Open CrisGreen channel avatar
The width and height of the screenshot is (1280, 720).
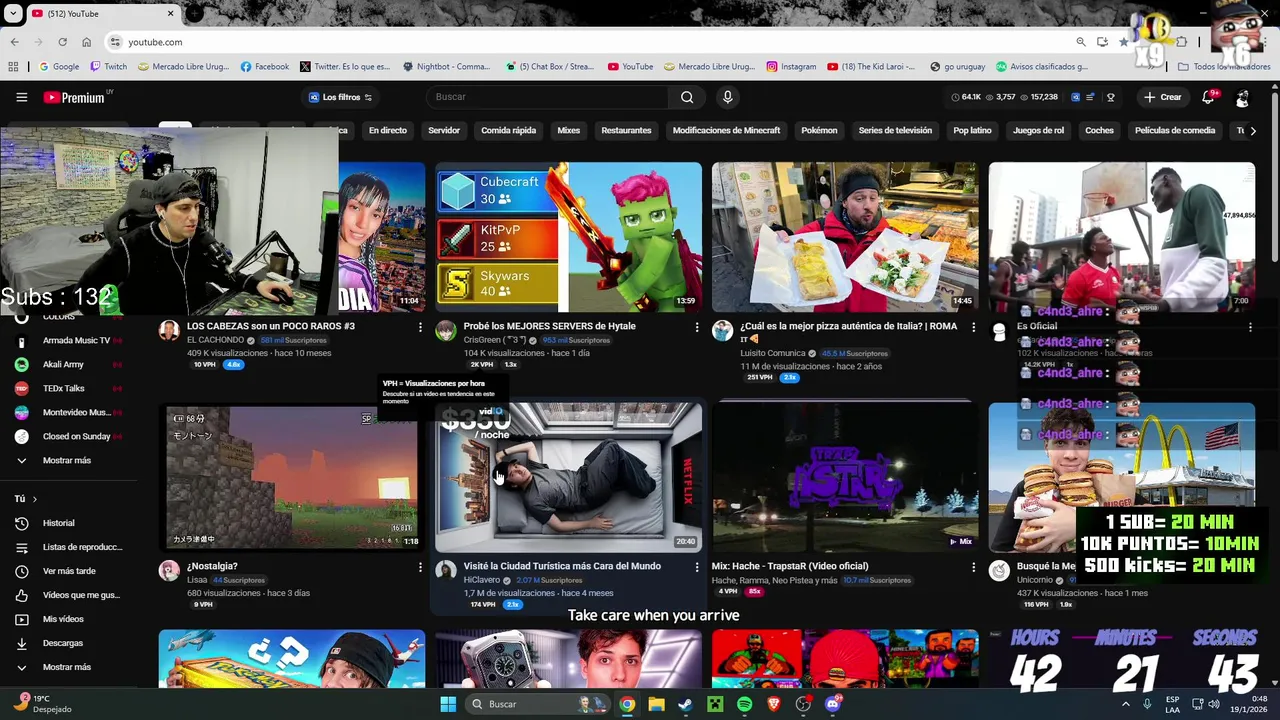click(446, 331)
